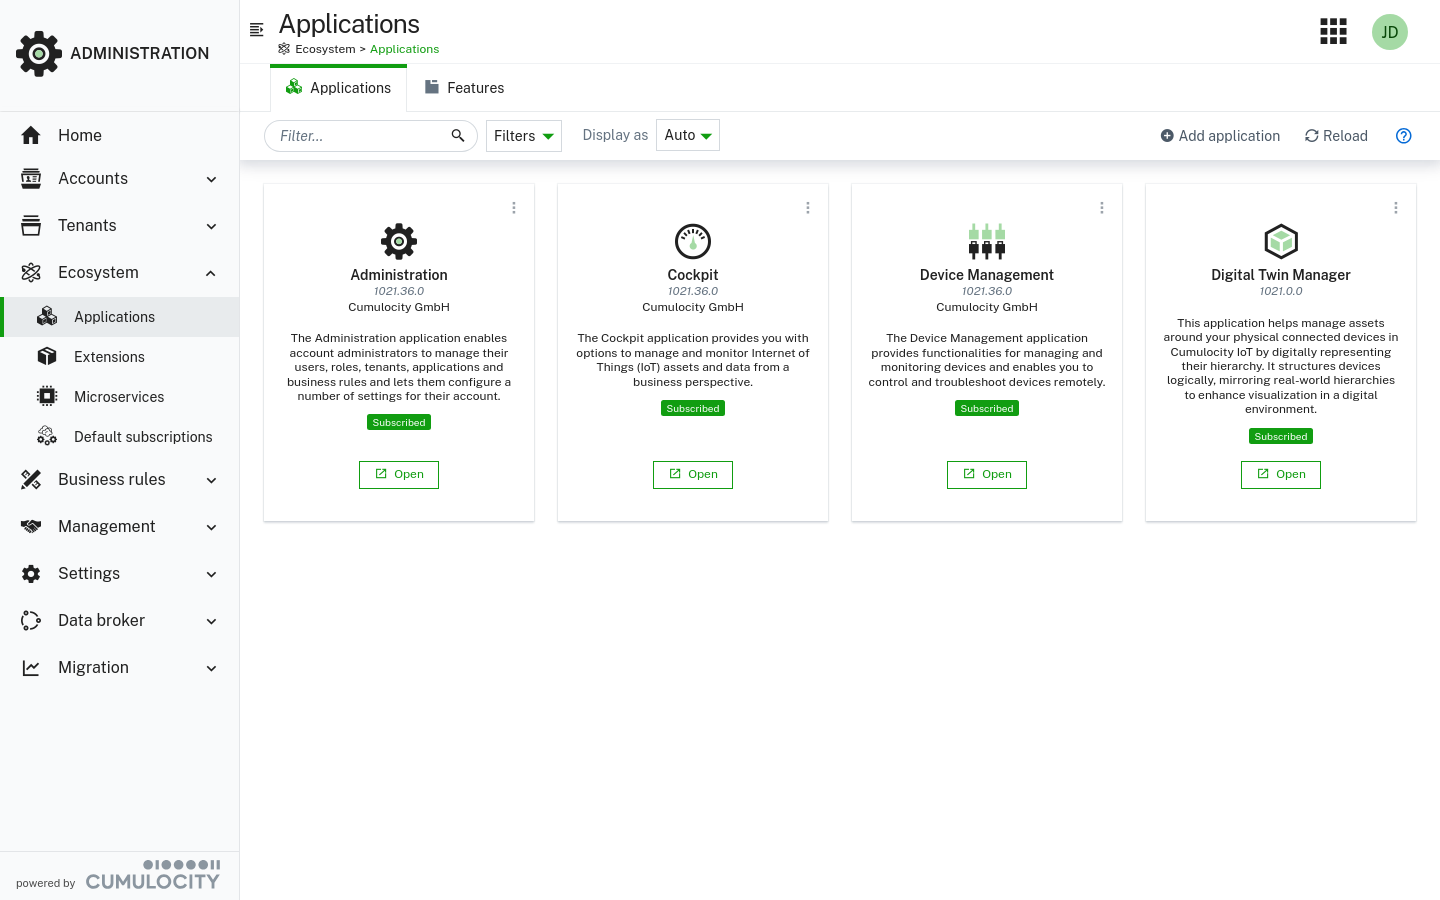
Task: Click the help question mark icon
Action: (1403, 135)
